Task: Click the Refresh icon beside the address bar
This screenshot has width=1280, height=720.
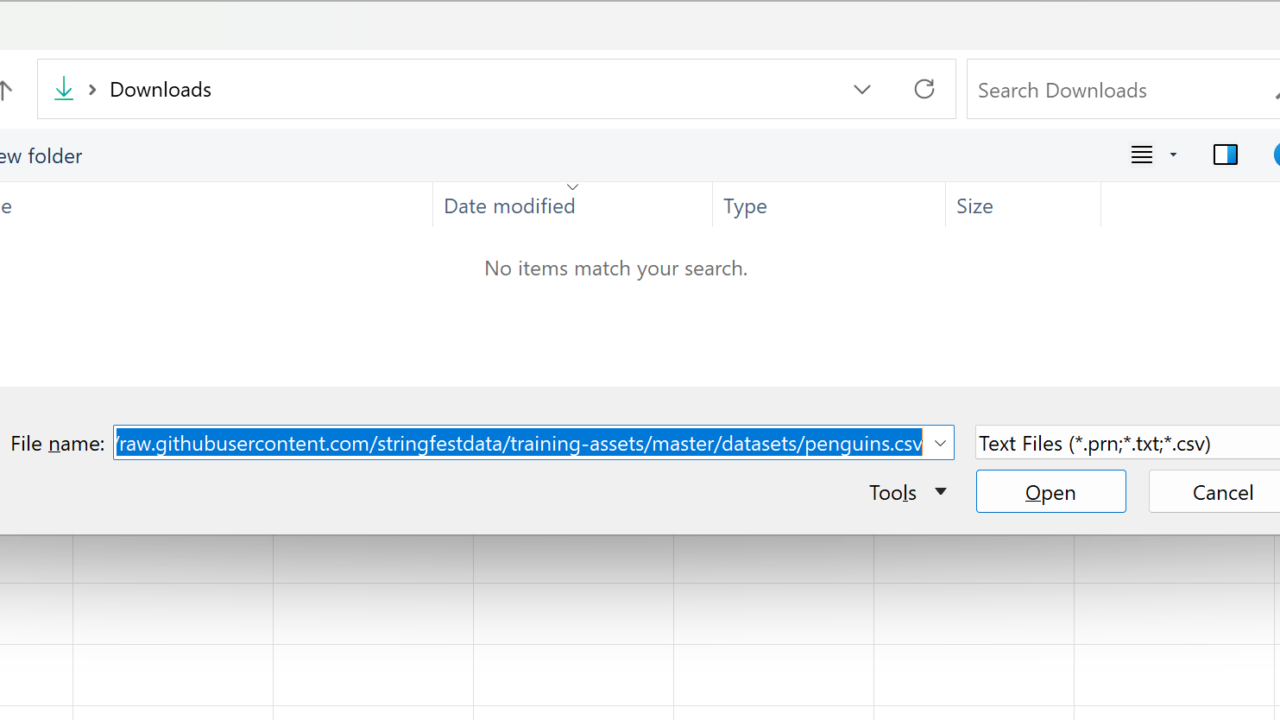Action: (x=924, y=89)
